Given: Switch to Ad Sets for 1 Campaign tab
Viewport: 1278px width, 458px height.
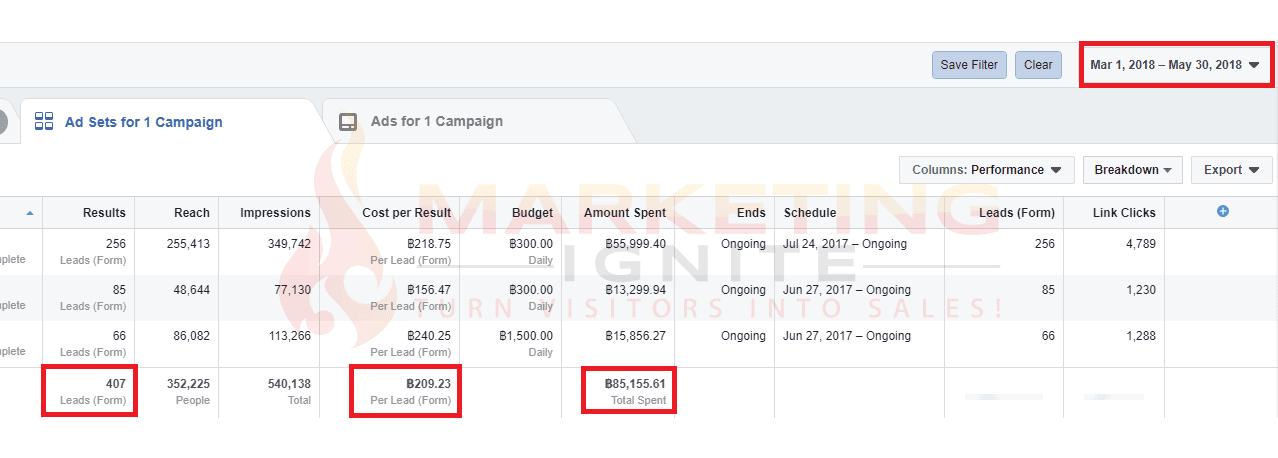Looking at the screenshot, I should pos(143,122).
